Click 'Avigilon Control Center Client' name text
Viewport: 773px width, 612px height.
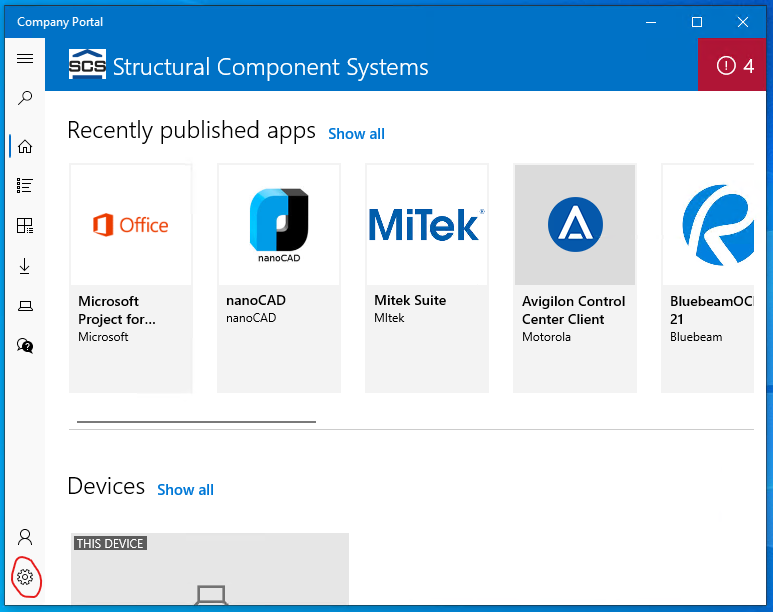pos(573,310)
